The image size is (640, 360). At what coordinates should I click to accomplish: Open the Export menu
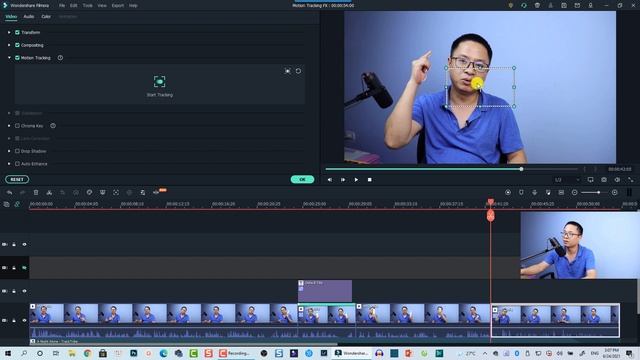118,6
